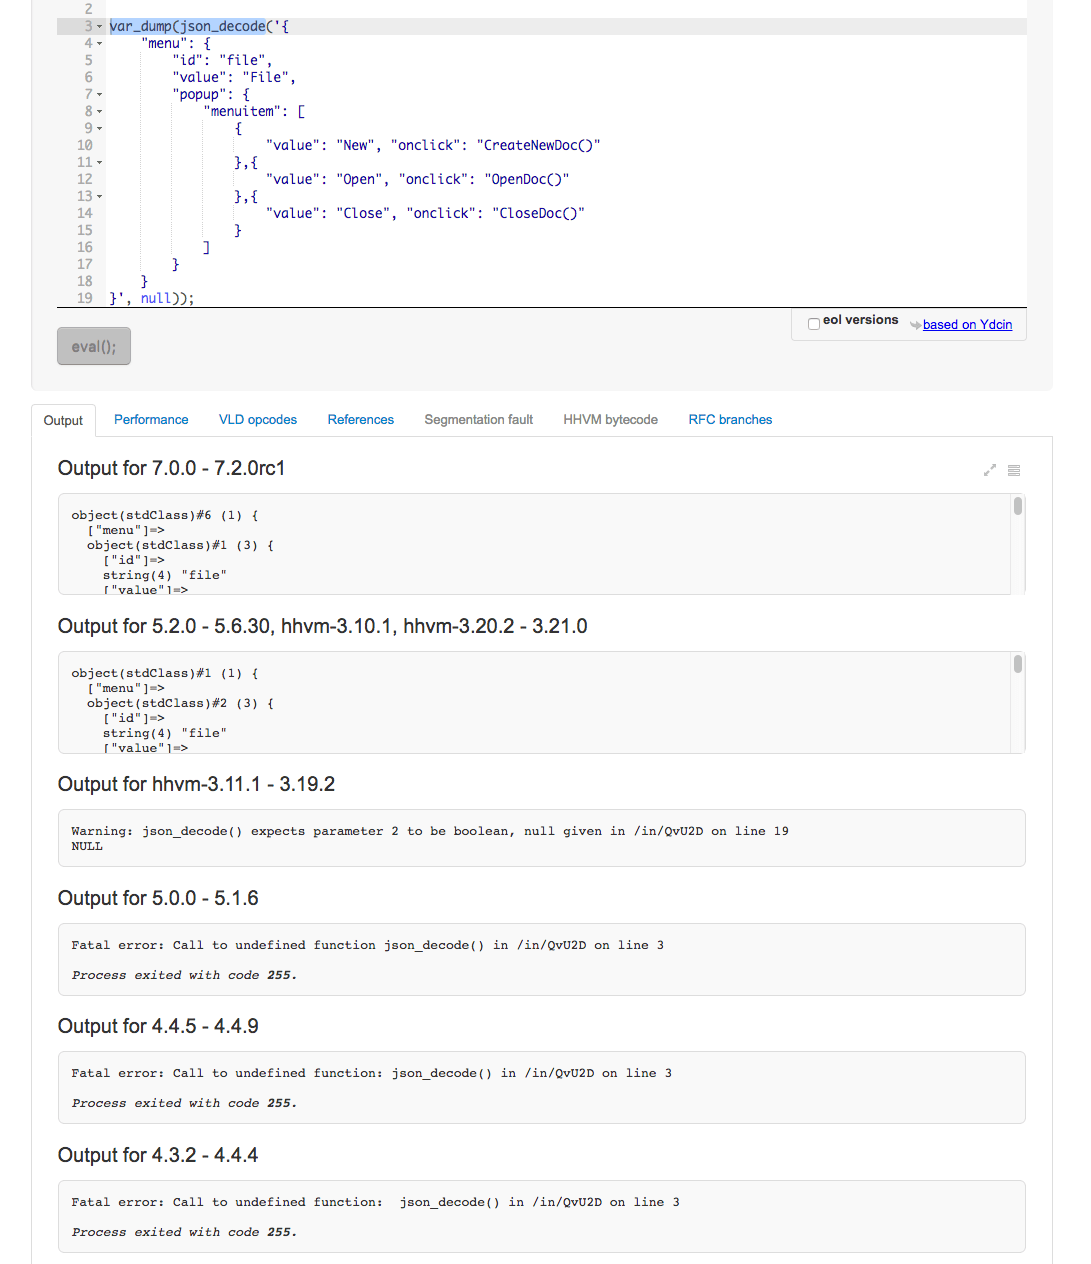The image size is (1091, 1264).
Task: Click the scrollbar in the 7.0.0 output pane
Action: [1017, 508]
